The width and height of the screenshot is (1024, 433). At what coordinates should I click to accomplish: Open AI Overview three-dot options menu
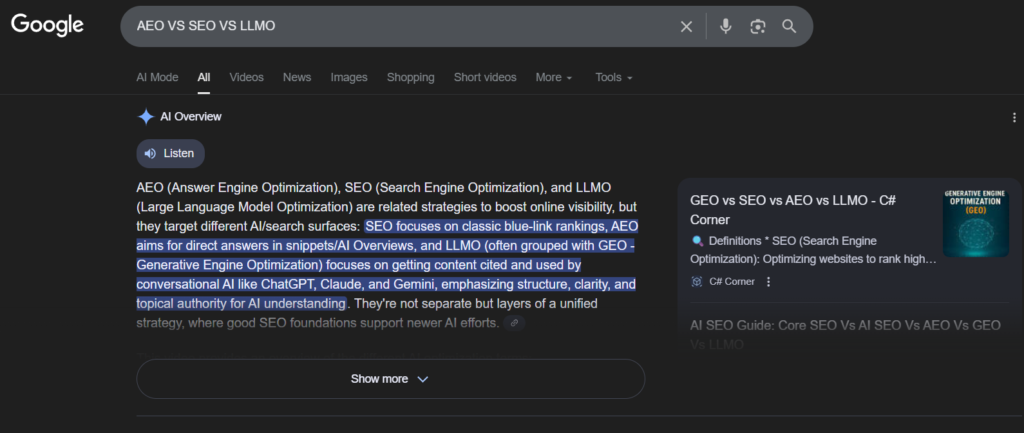[x=1014, y=118]
